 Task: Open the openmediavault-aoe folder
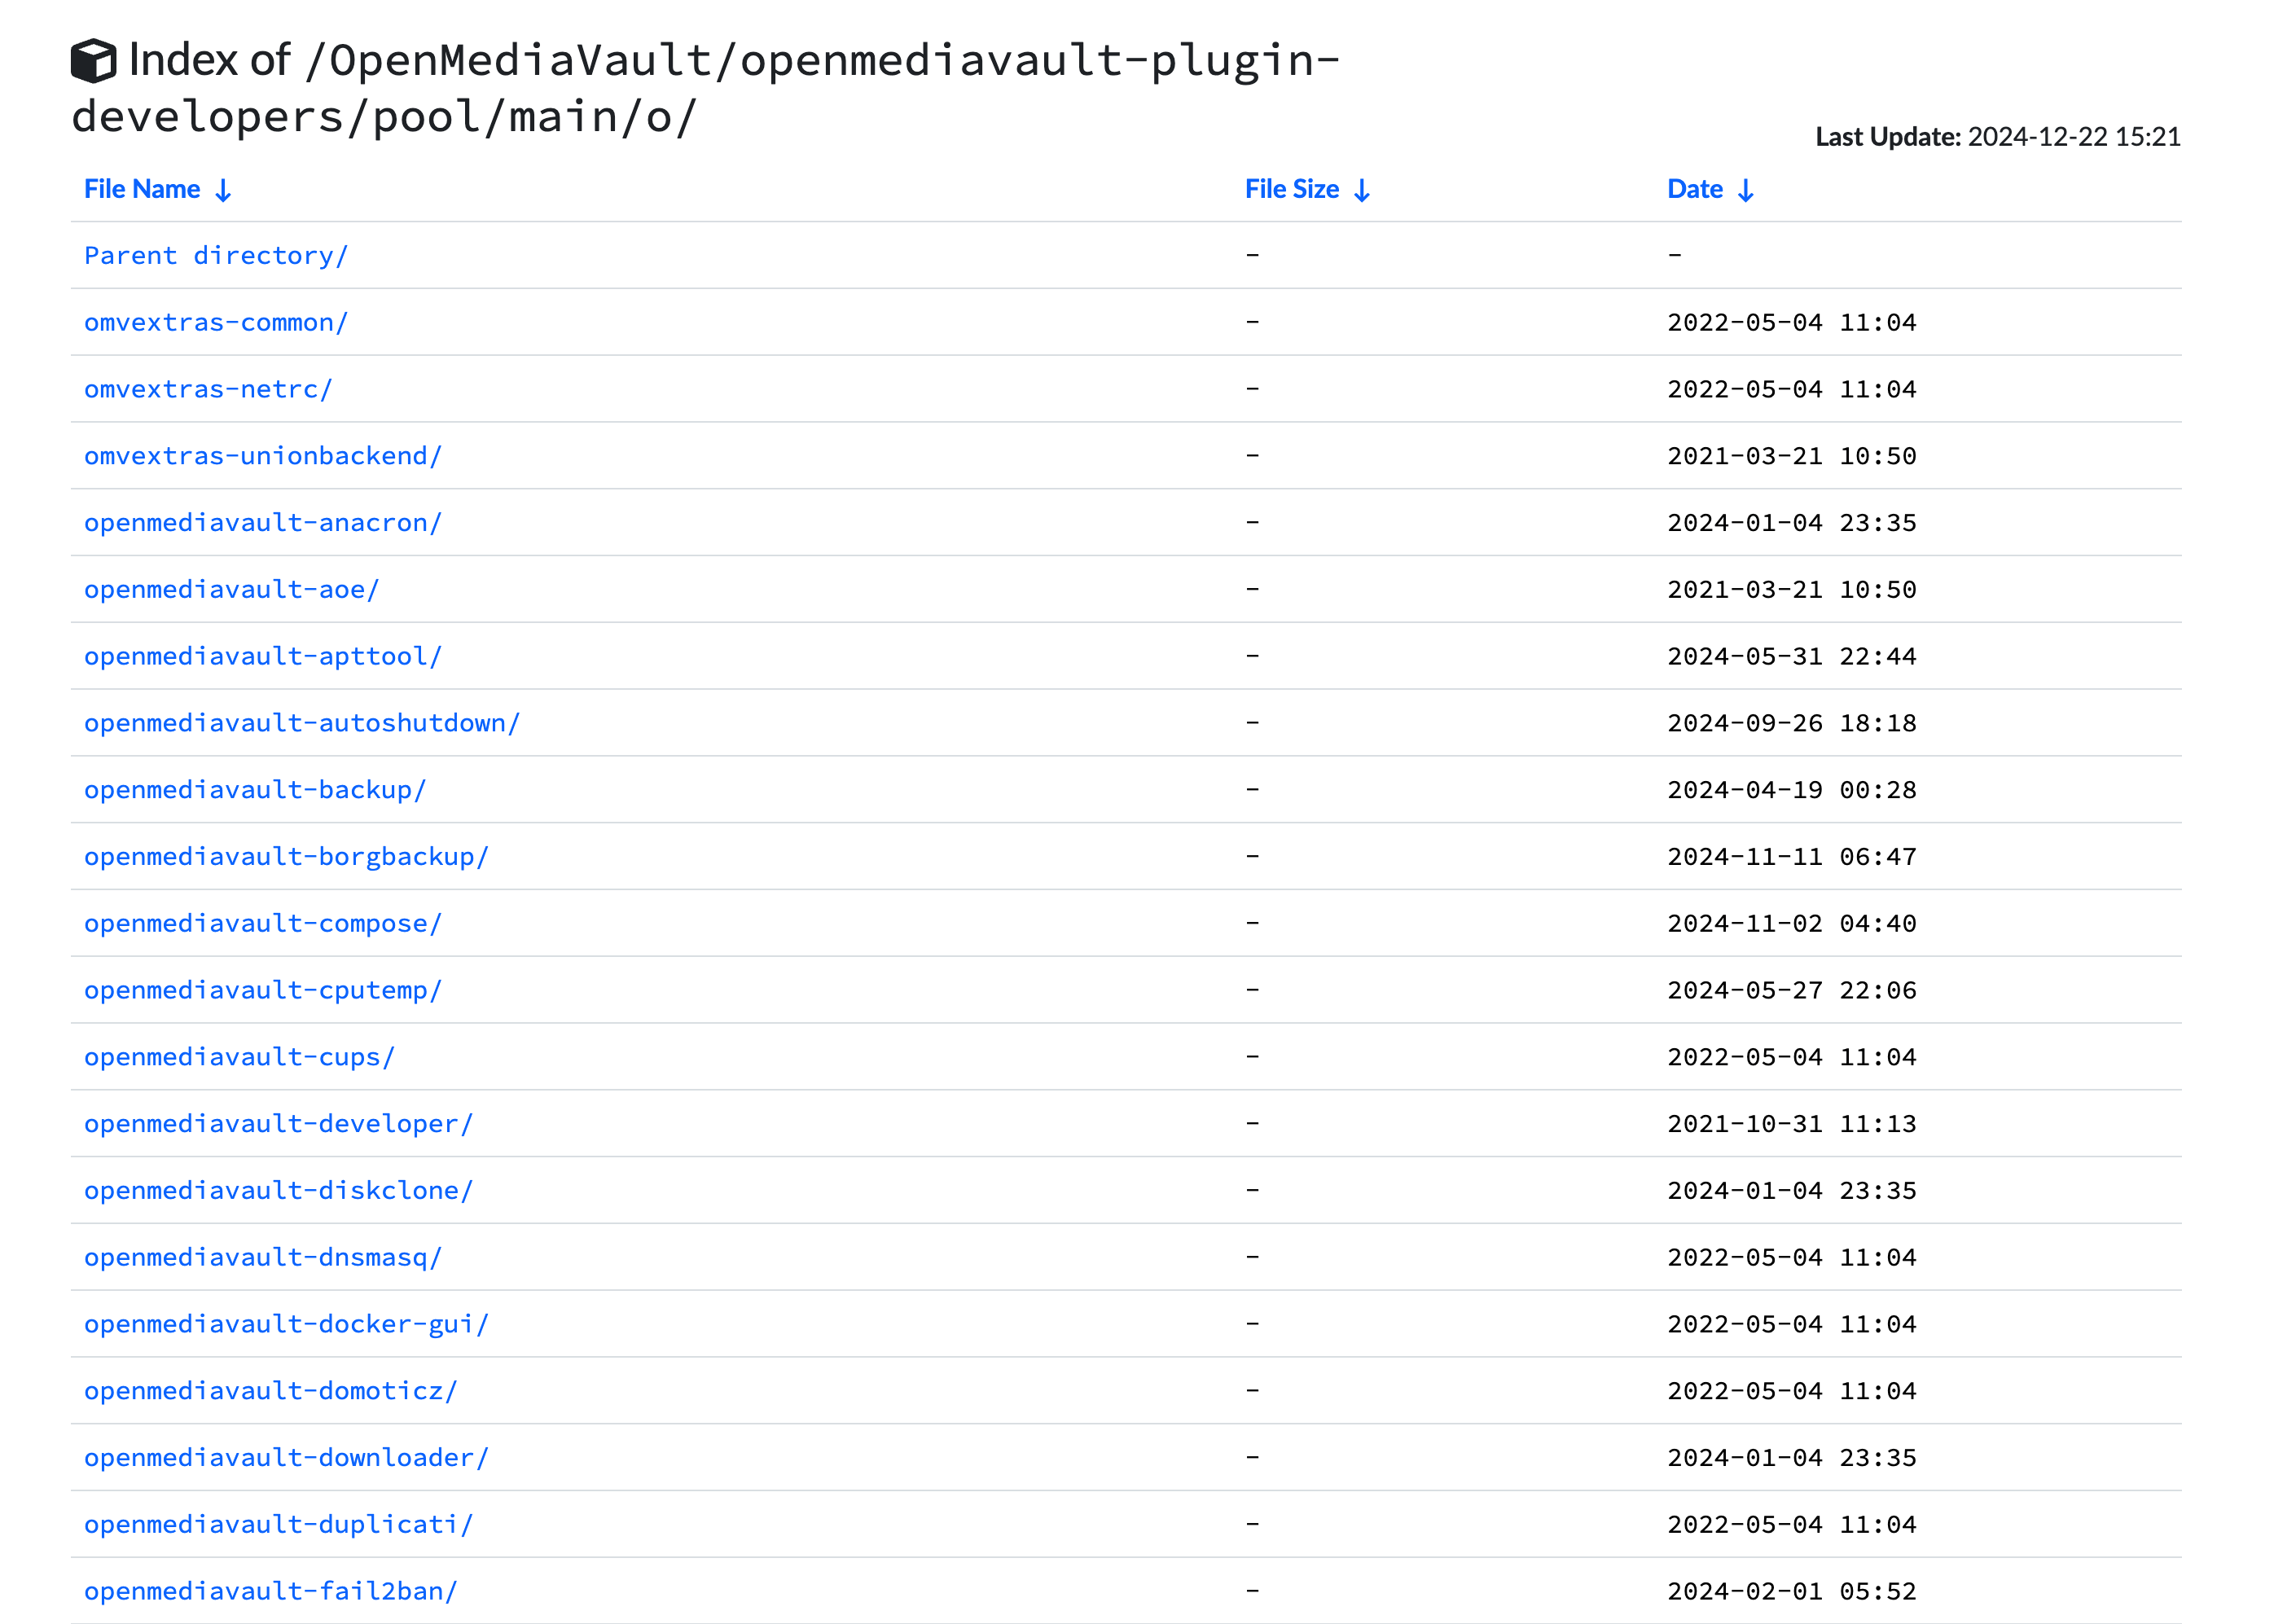pyautogui.click(x=232, y=590)
